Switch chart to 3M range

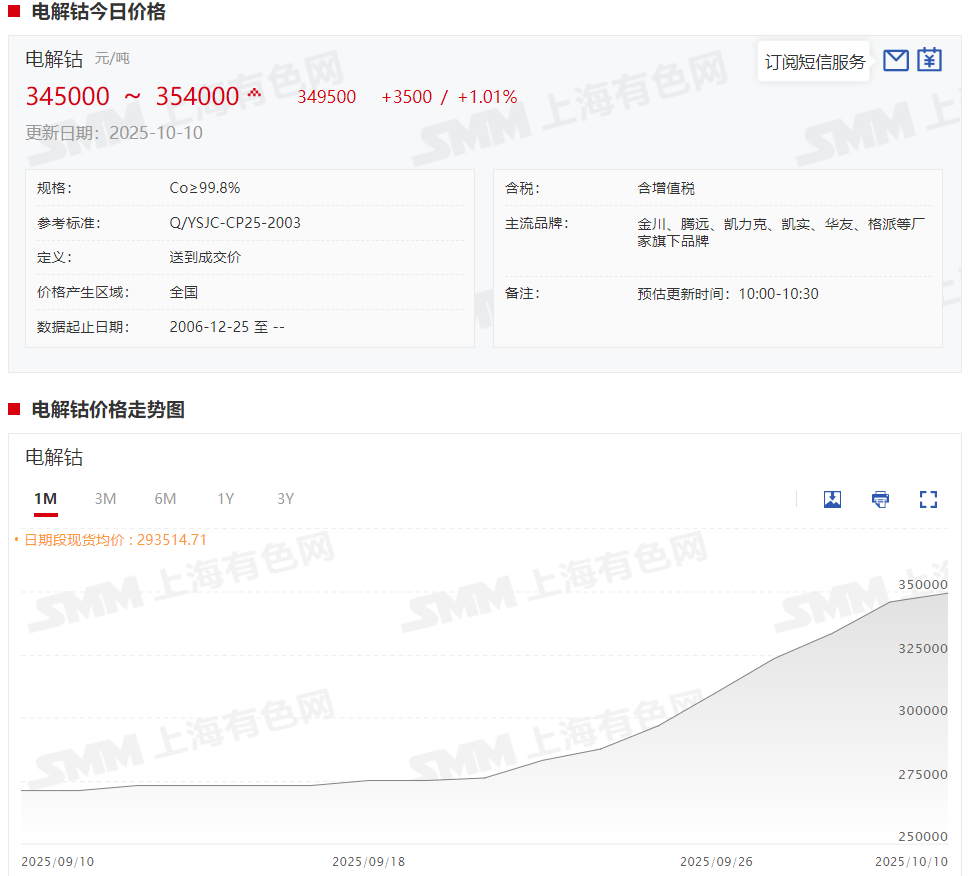(x=105, y=499)
